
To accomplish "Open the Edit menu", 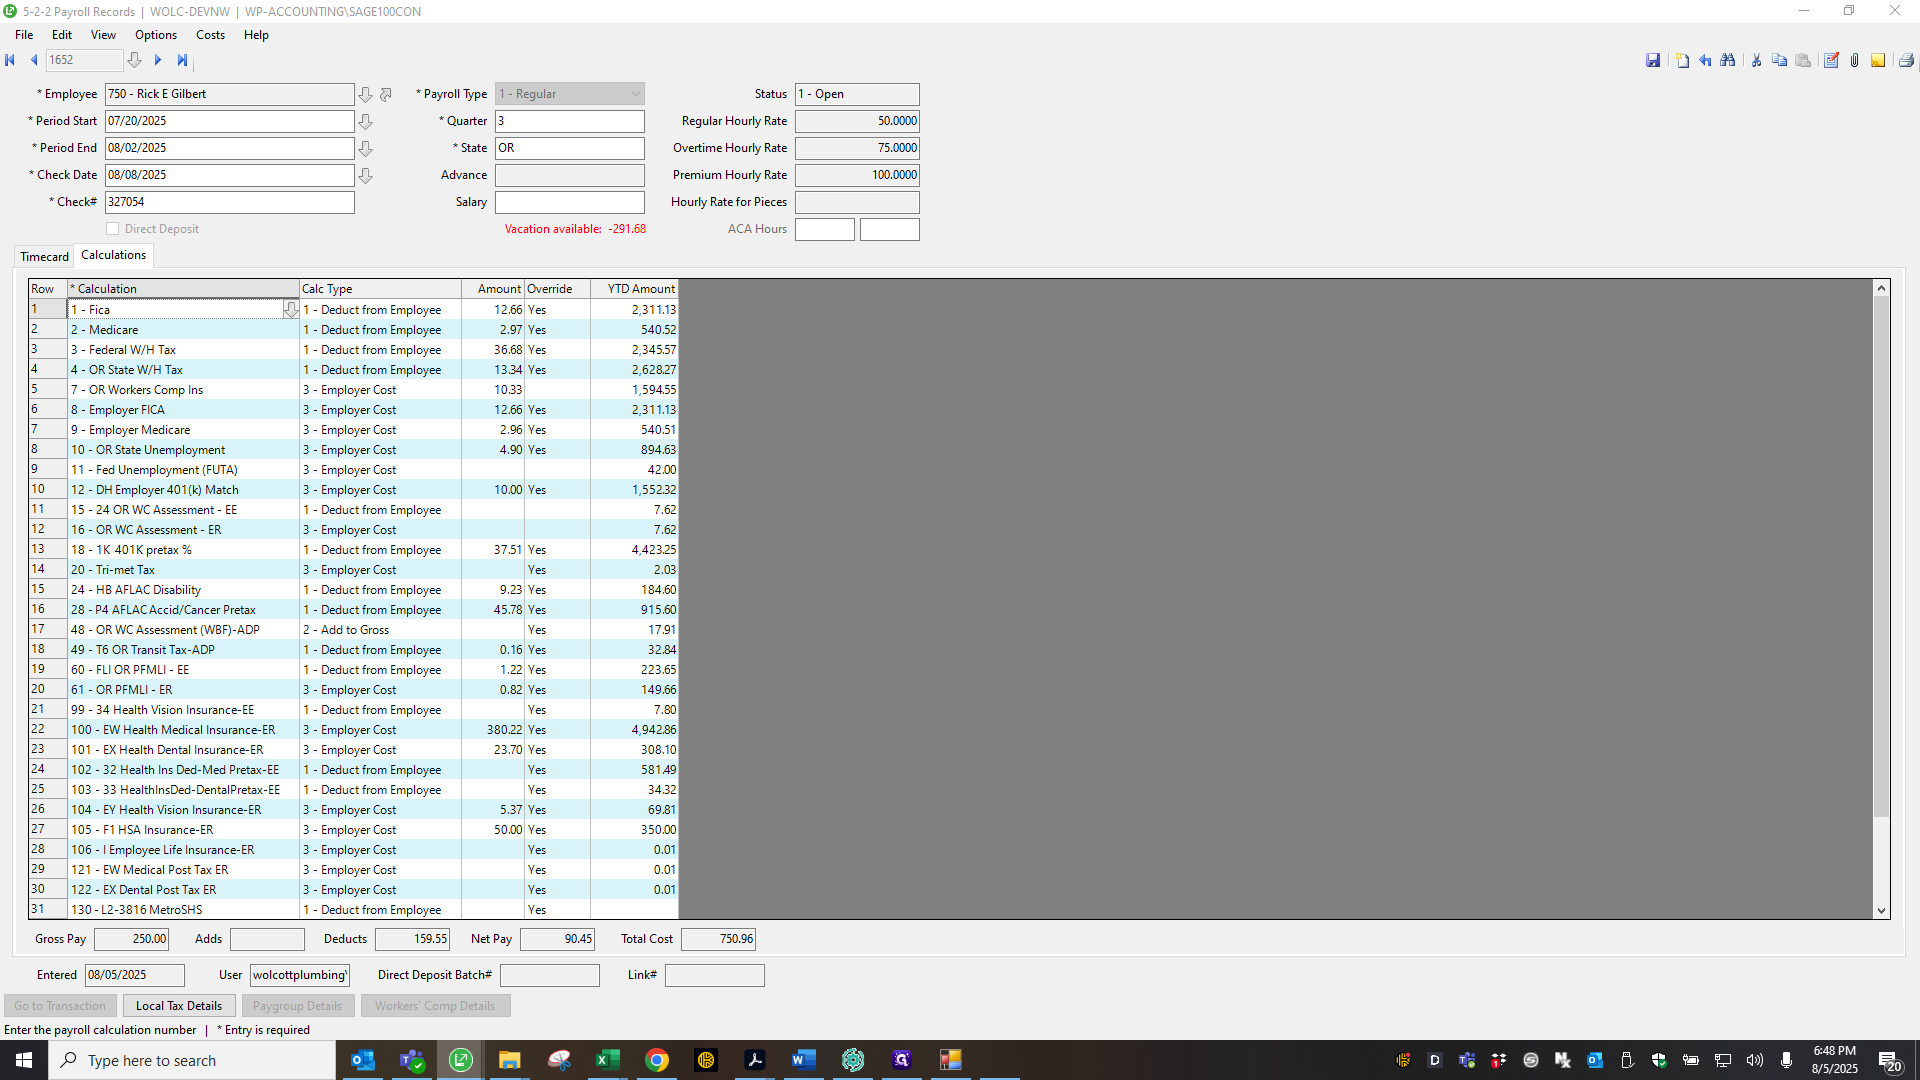I will pos(62,35).
